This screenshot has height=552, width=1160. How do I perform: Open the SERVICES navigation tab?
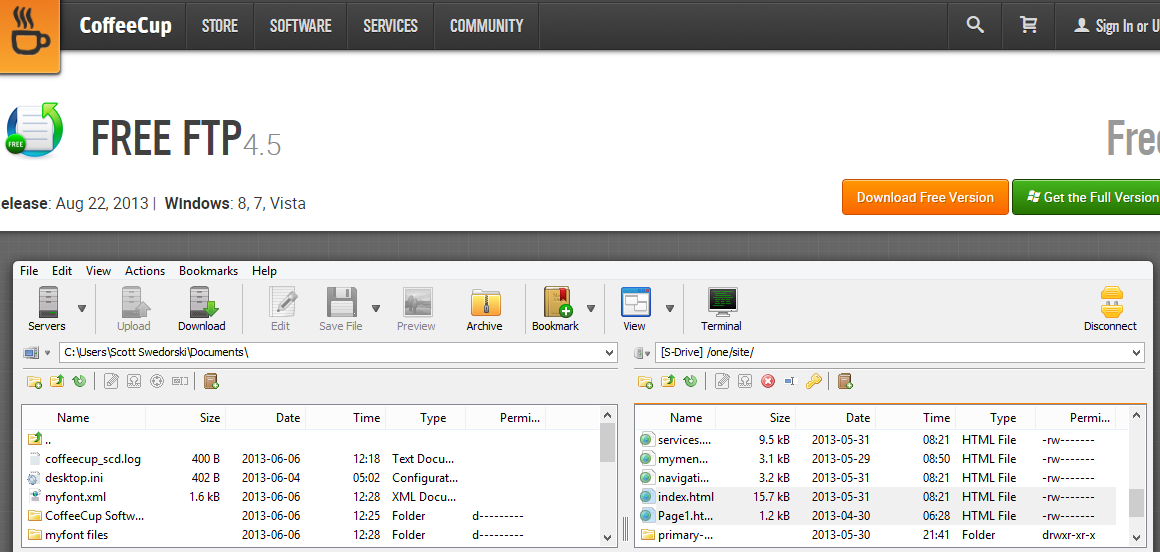pyautogui.click(x=391, y=25)
